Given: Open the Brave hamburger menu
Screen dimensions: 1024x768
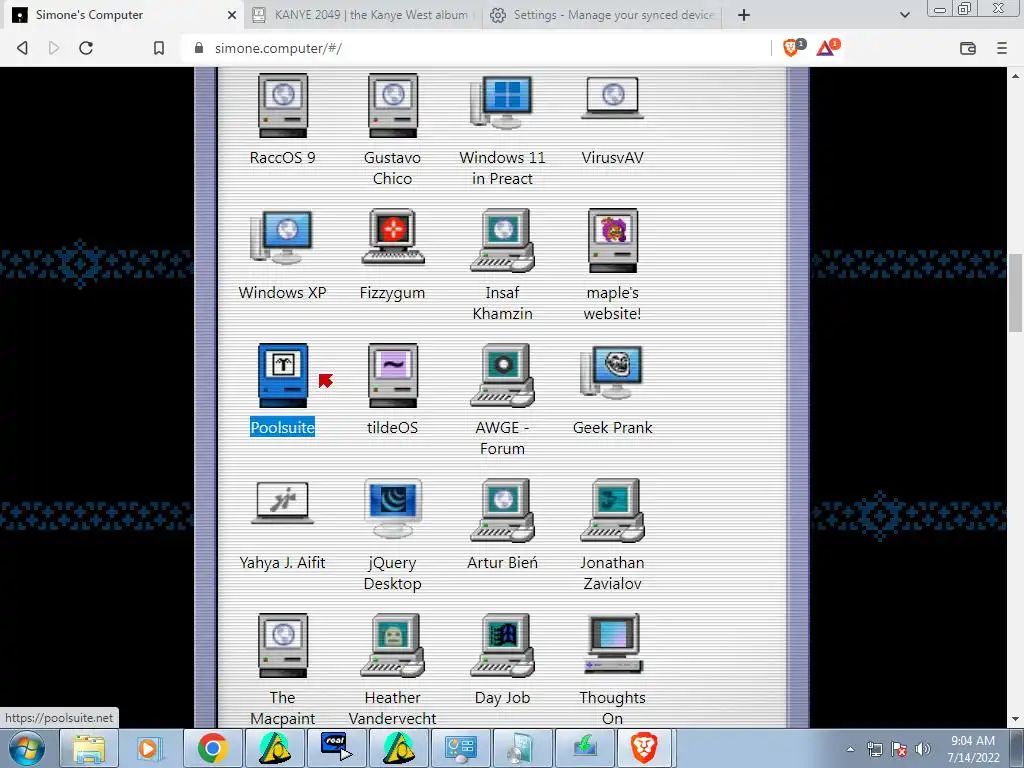Looking at the screenshot, I should click(x=1002, y=48).
